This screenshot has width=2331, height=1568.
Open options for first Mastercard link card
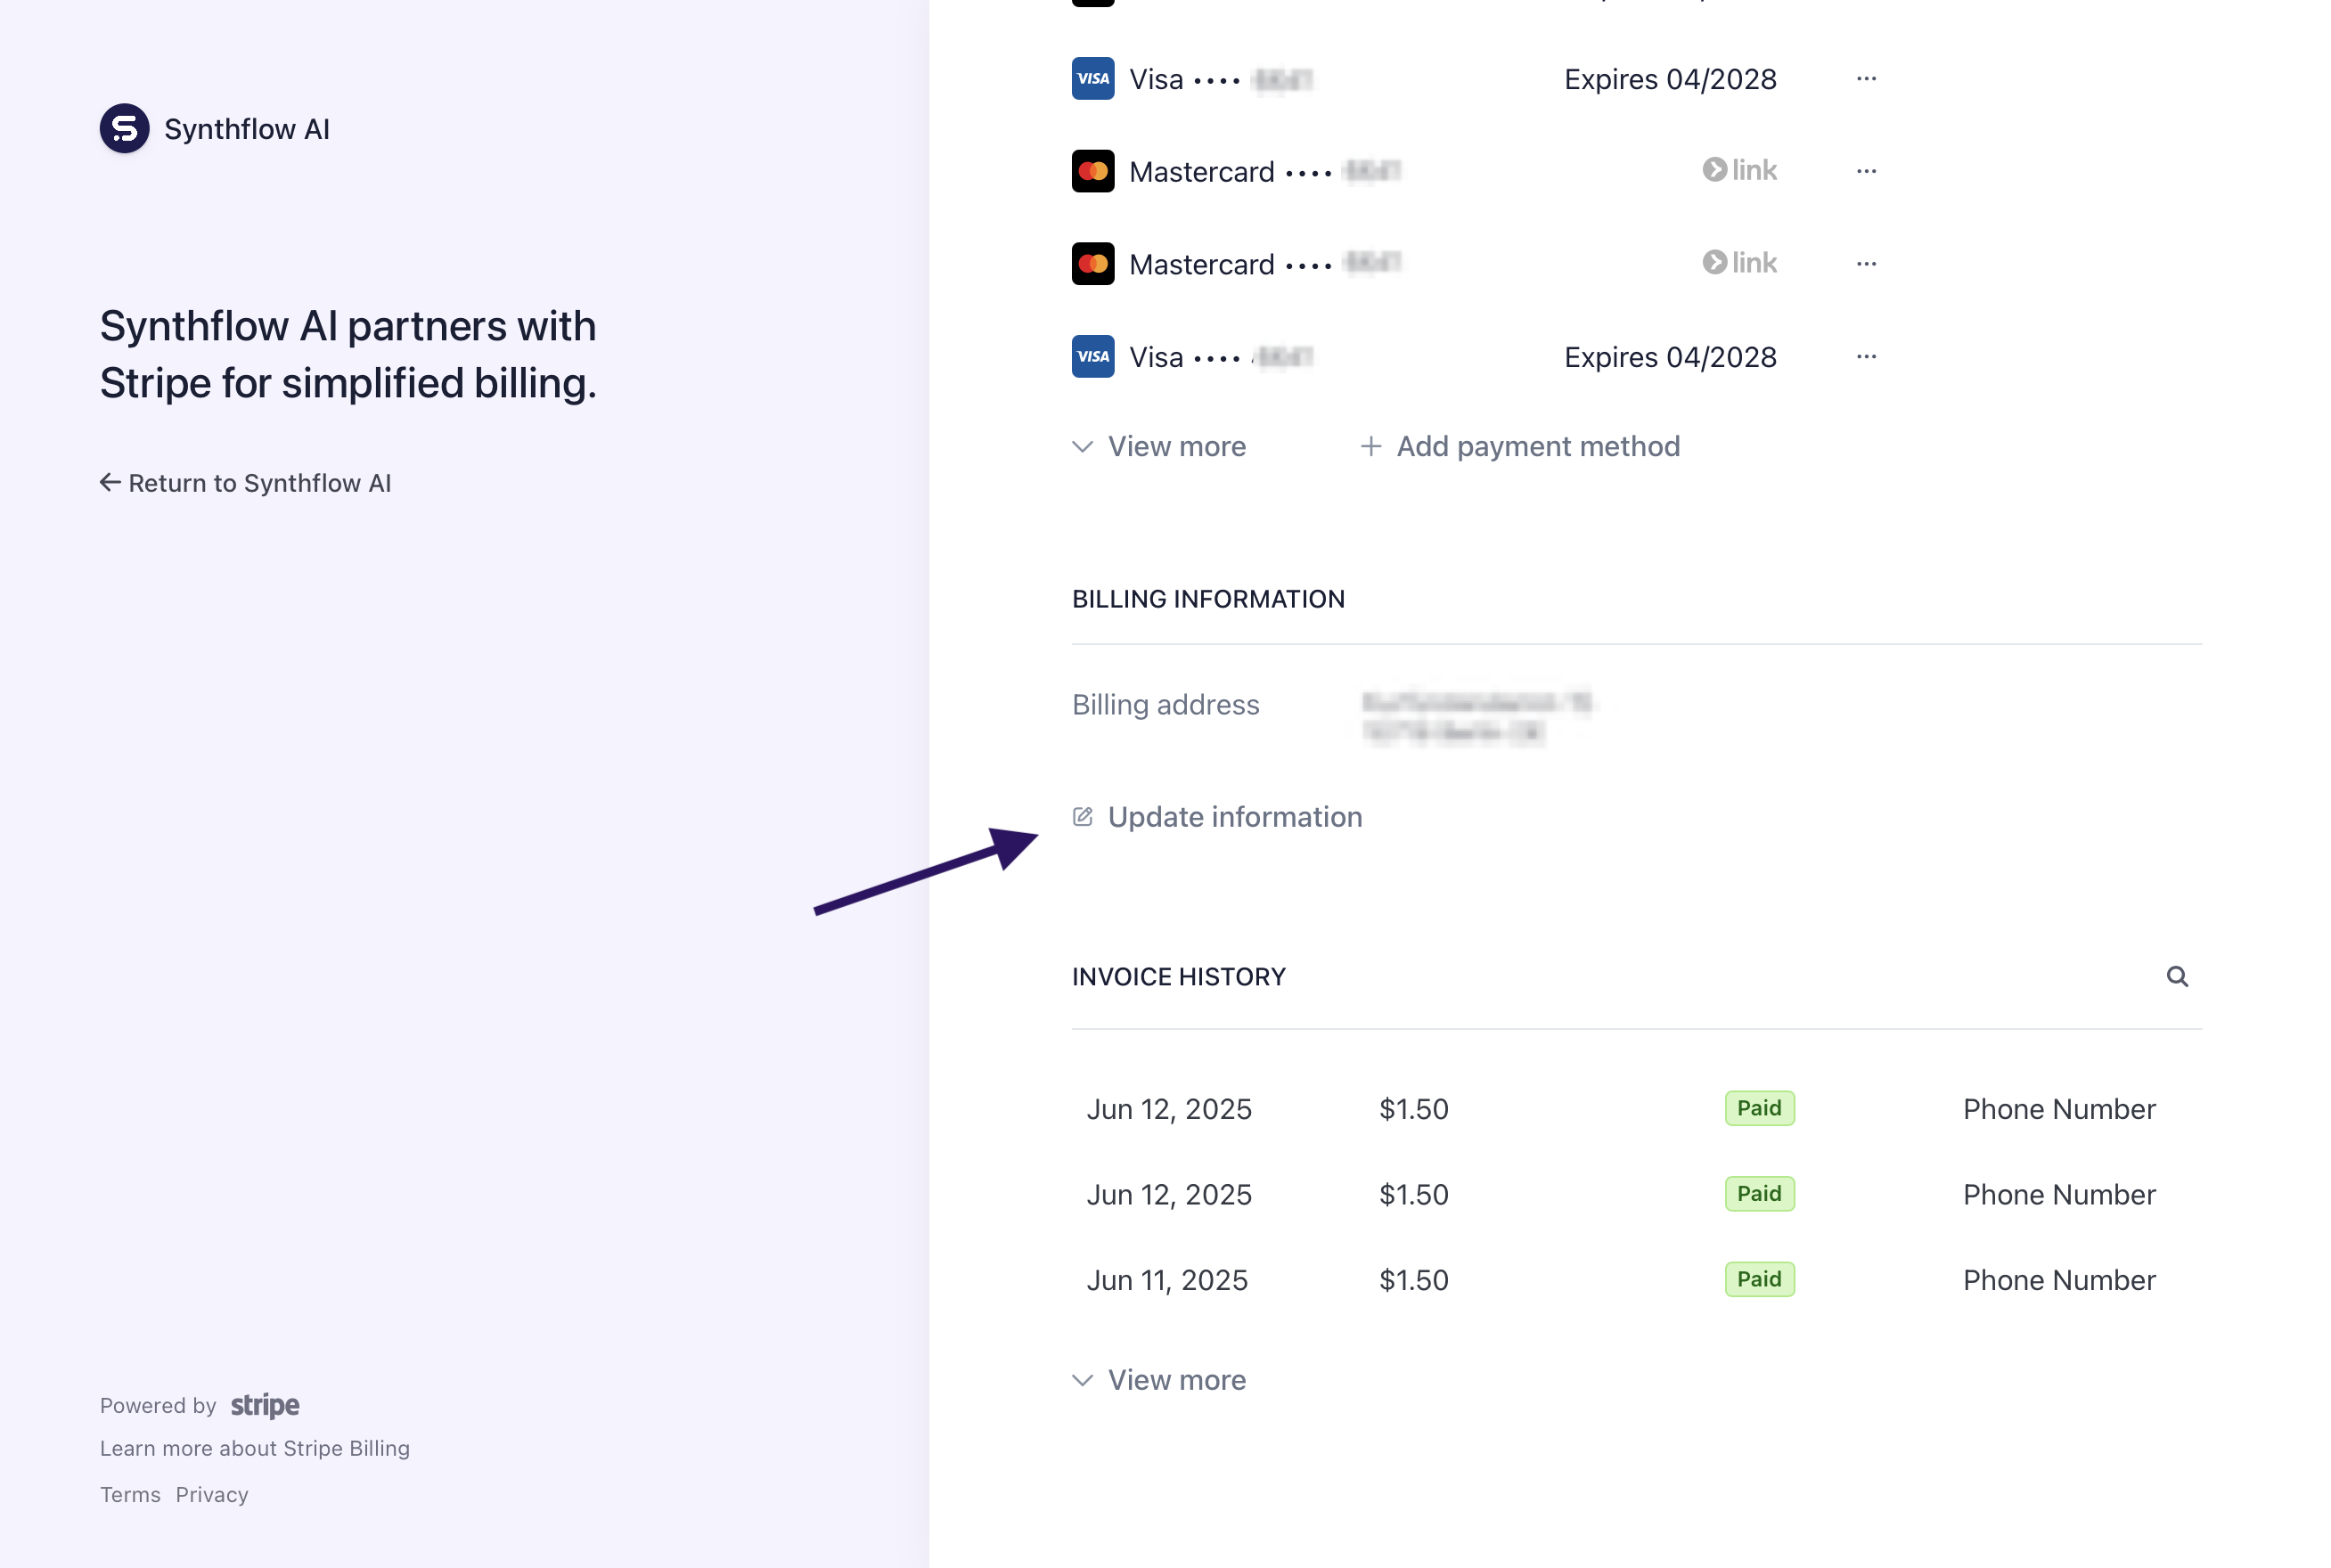[x=1865, y=171]
